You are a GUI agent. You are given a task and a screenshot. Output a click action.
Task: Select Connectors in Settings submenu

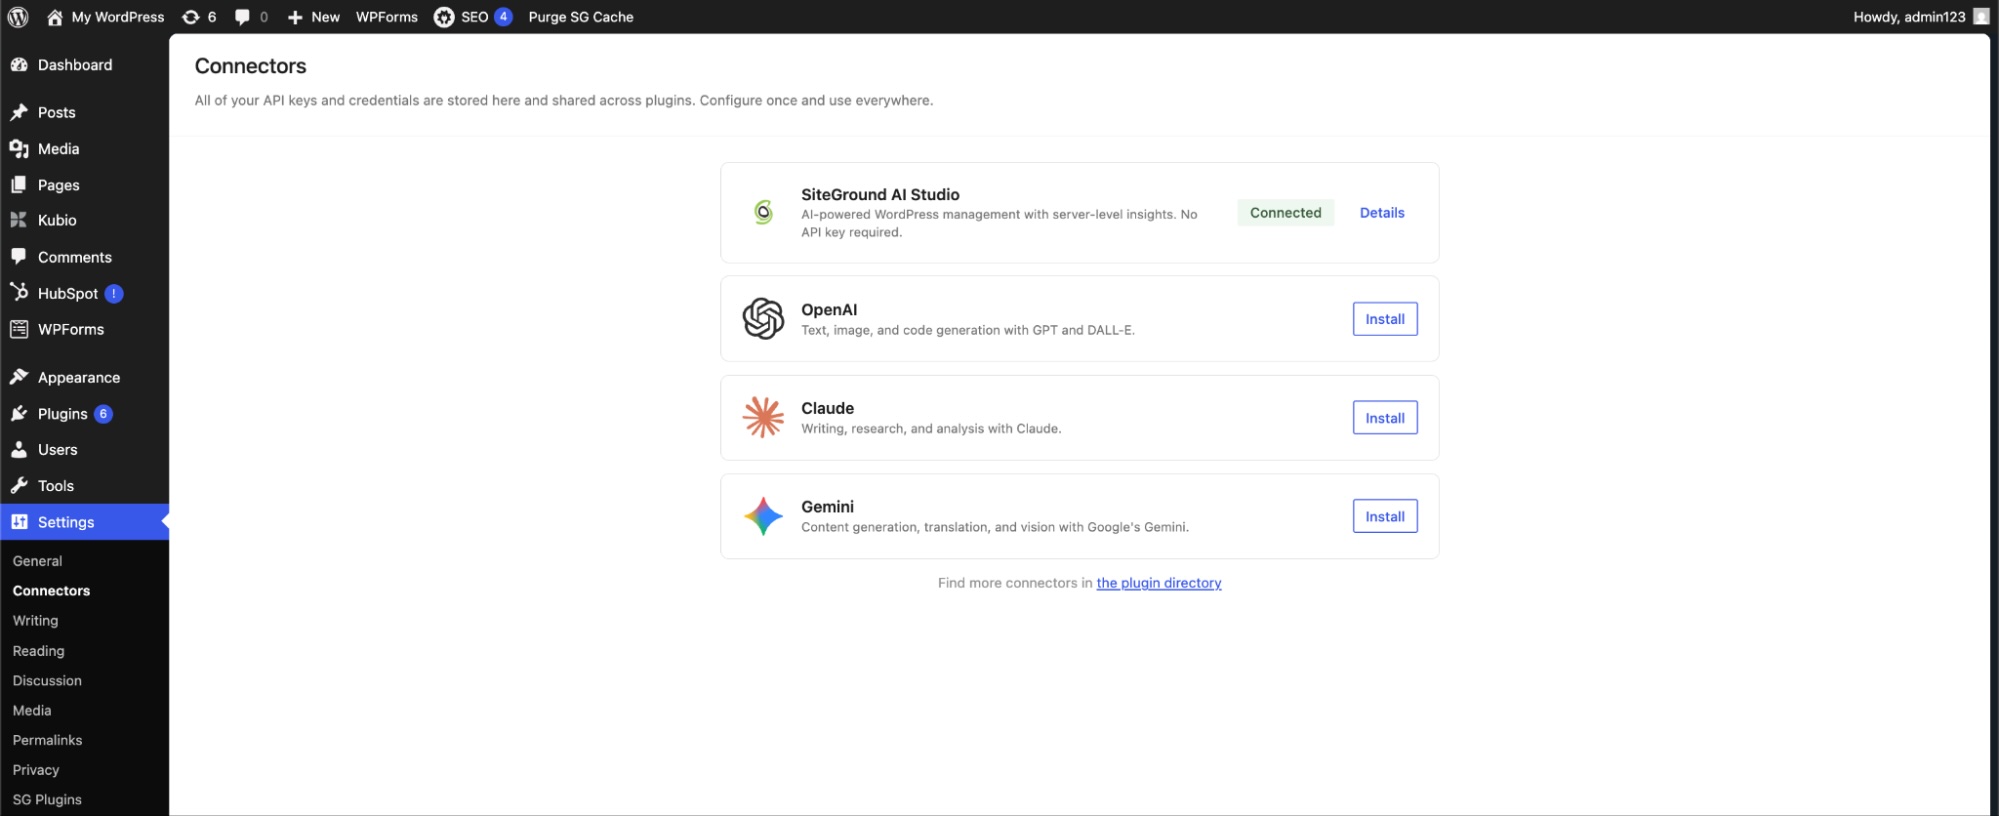[51, 591]
